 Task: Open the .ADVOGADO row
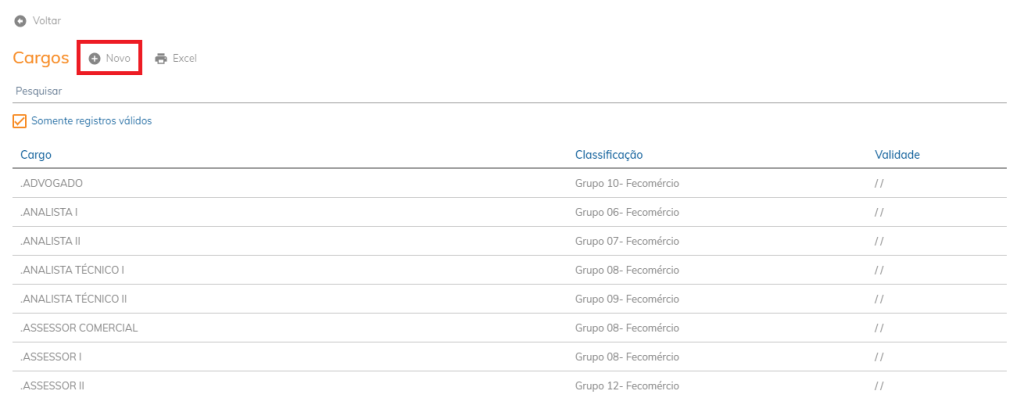(x=509, y=184)
